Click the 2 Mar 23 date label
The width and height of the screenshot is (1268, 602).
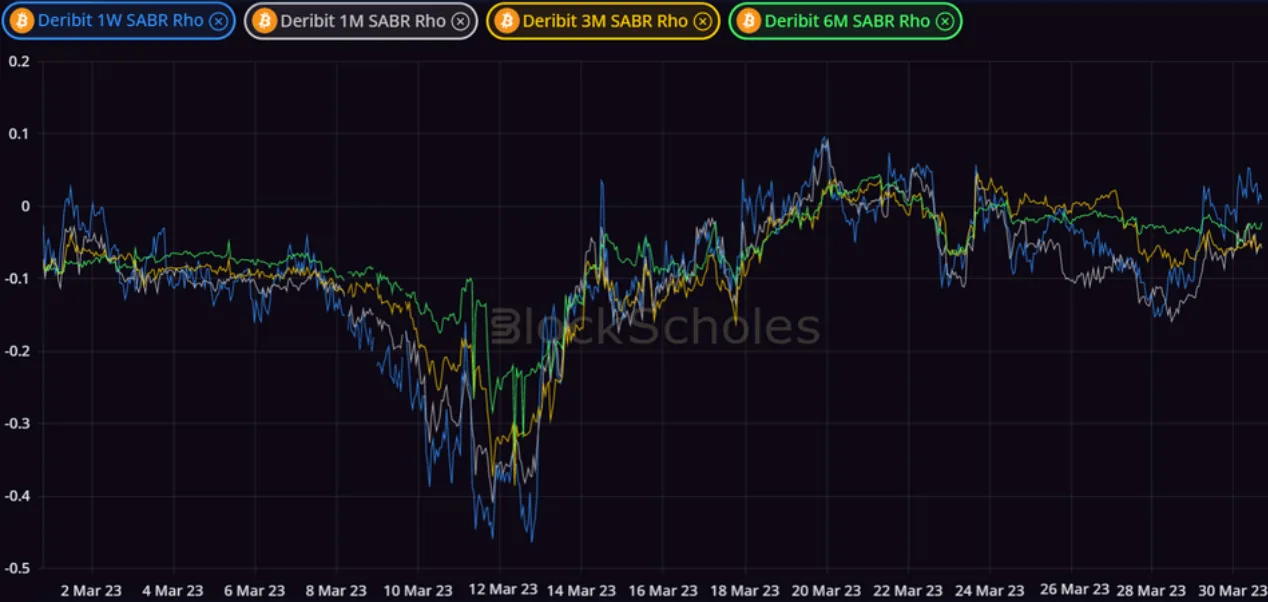click(x=92, y=590)
